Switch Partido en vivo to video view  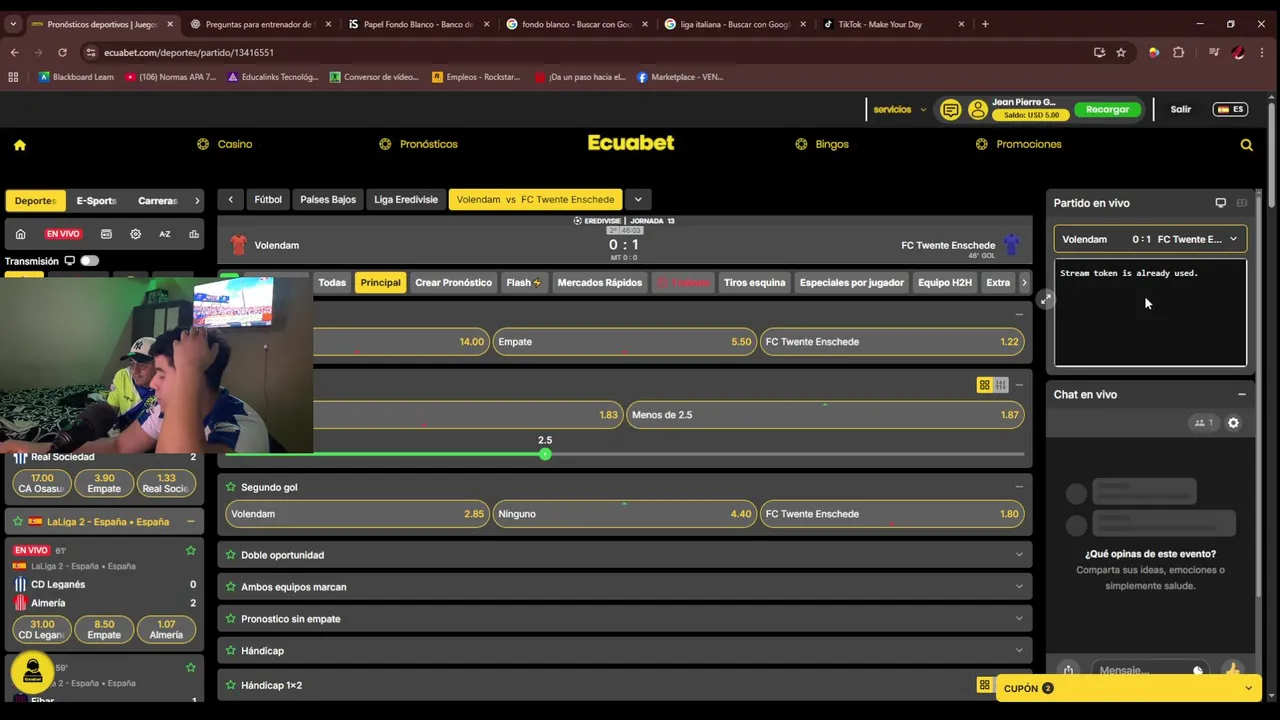click(x=1220, y=203)
